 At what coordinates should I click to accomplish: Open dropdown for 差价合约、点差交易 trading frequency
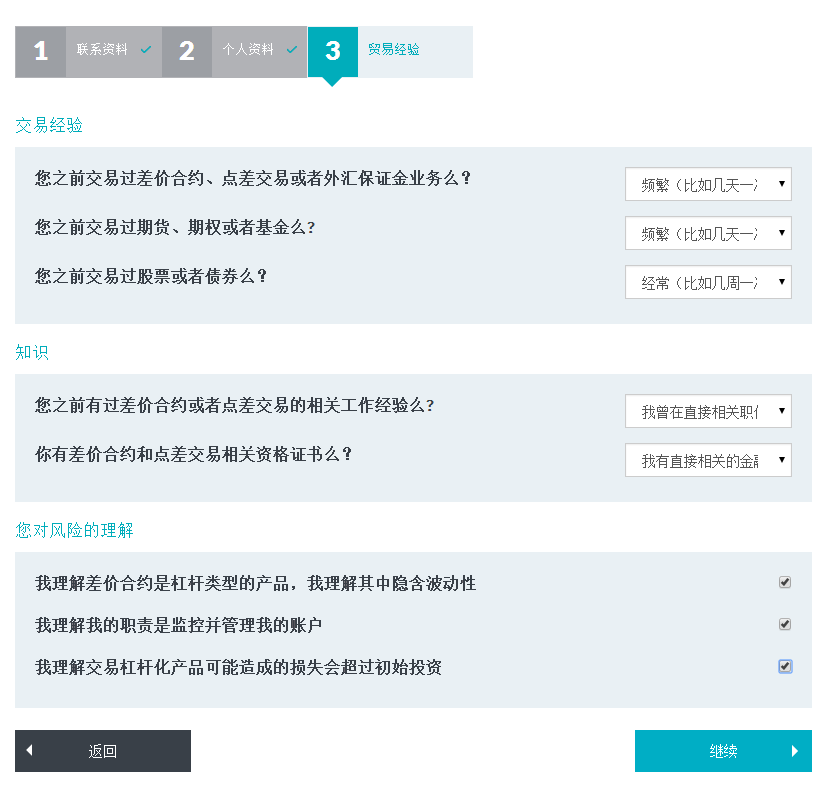(x=708, y=184)
